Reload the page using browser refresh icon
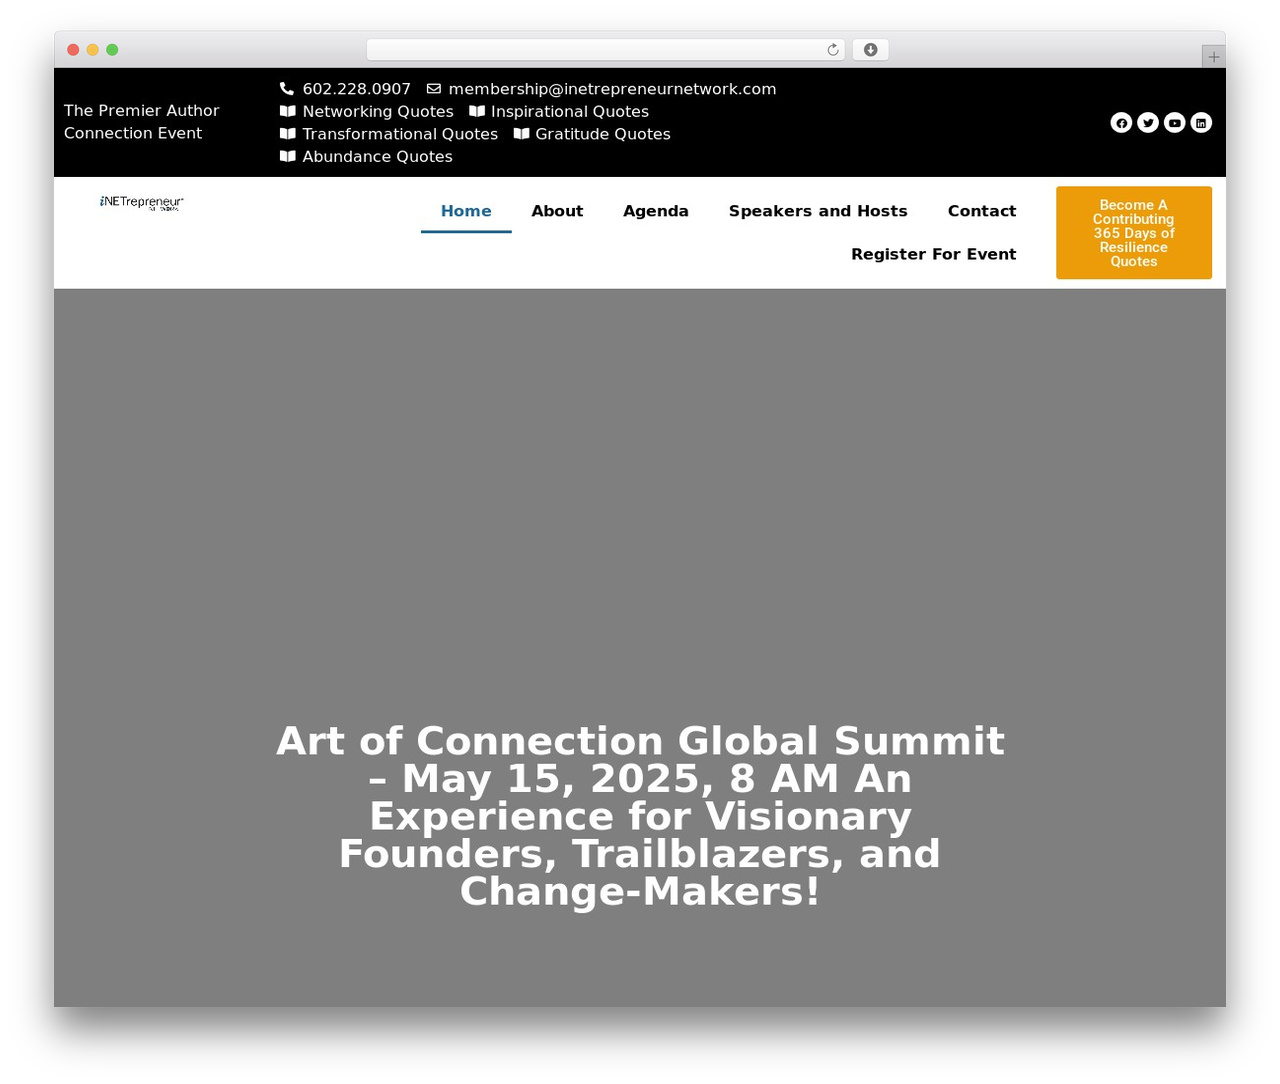 tap(833, 50)
